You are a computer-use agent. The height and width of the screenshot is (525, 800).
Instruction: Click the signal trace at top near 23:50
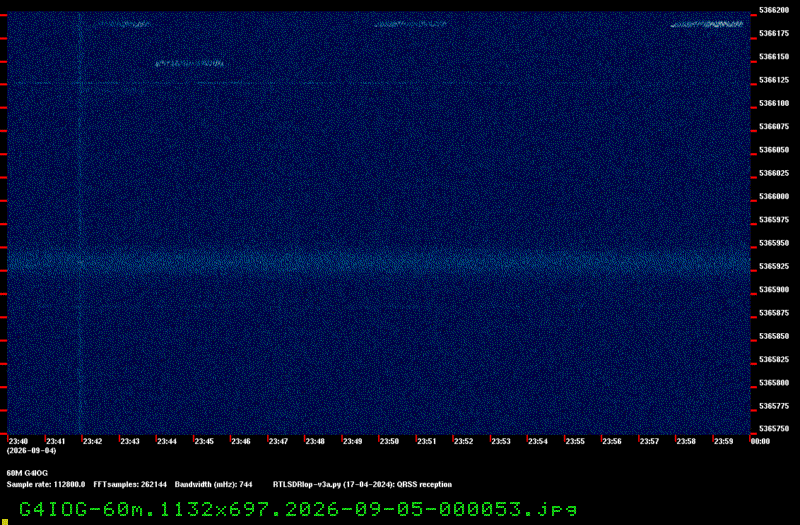pyautogui.click(x=411, y=24)
